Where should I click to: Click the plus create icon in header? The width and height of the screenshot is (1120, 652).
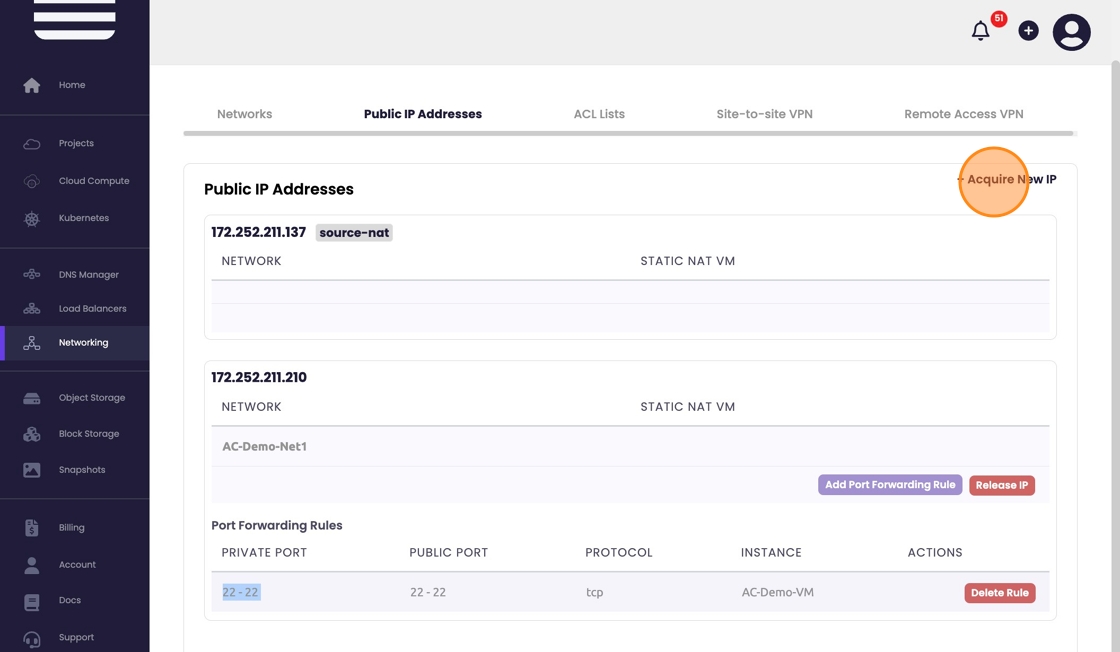click(1028, 31)
